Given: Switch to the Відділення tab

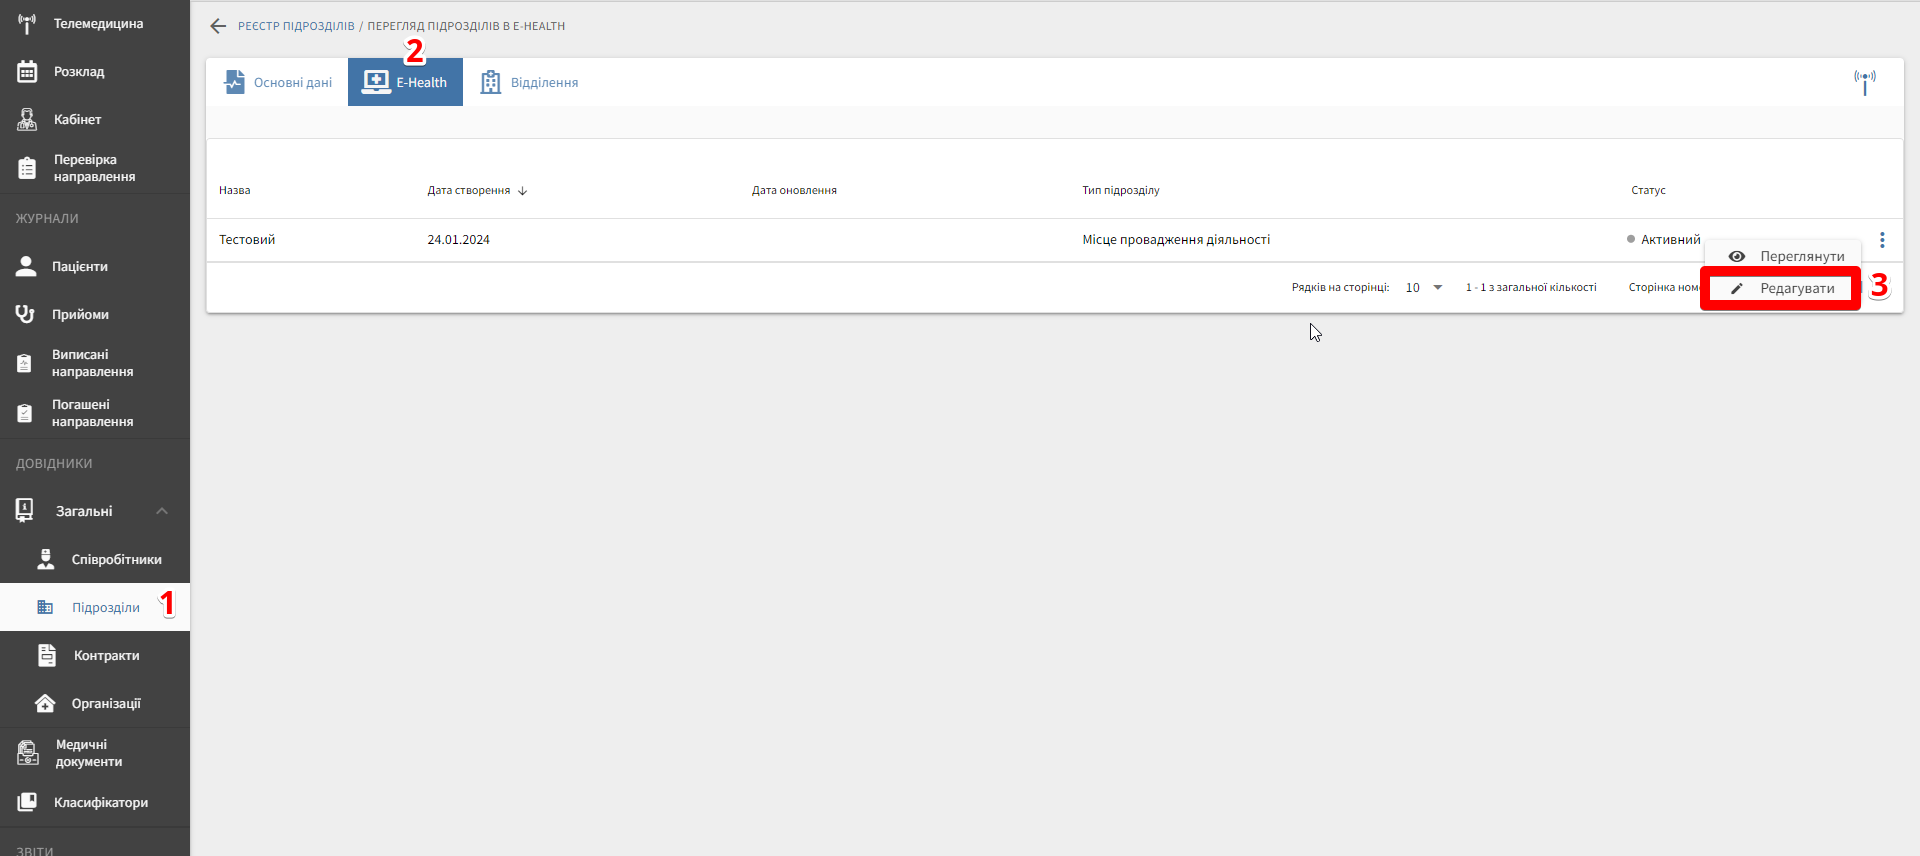Looking at the screenshot, I should tap(529, 83).
